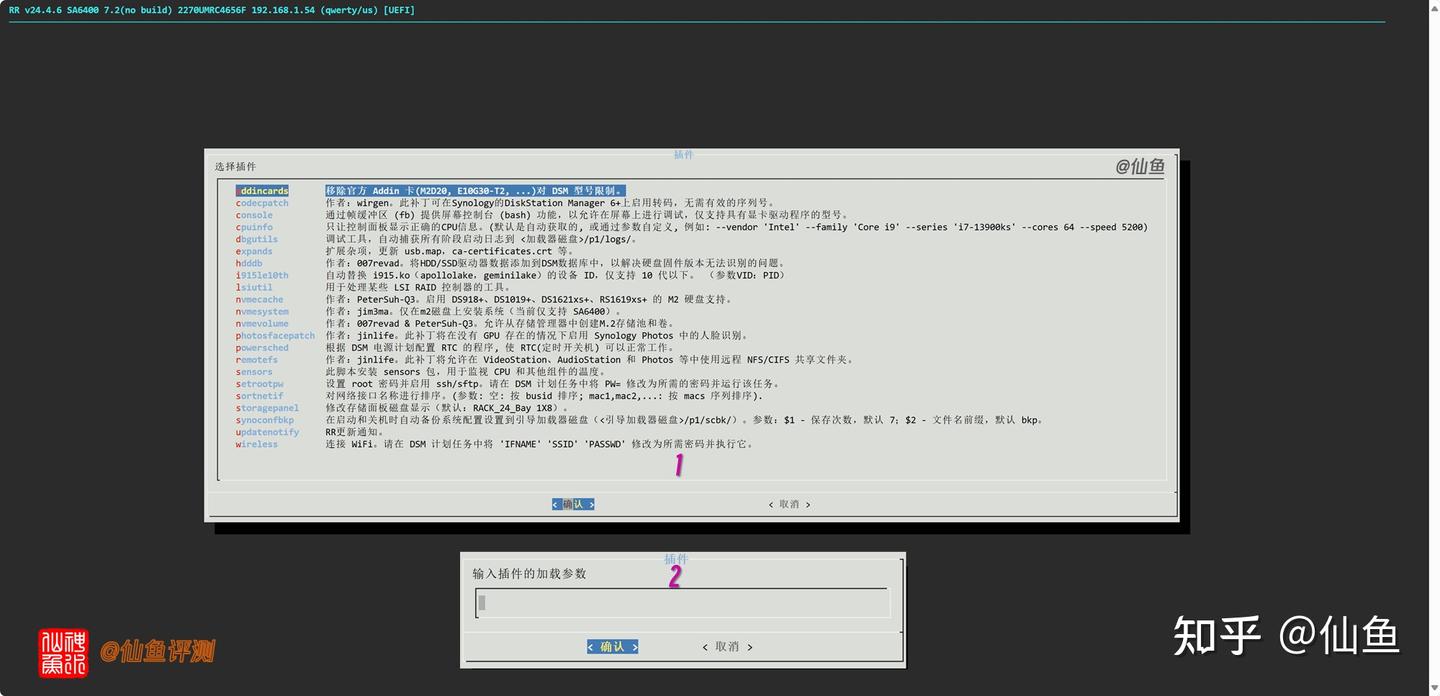The image size is (1440, 696).
Task: Pick the synoconfbkp plugin row
Action: click(x=640, y=420)
